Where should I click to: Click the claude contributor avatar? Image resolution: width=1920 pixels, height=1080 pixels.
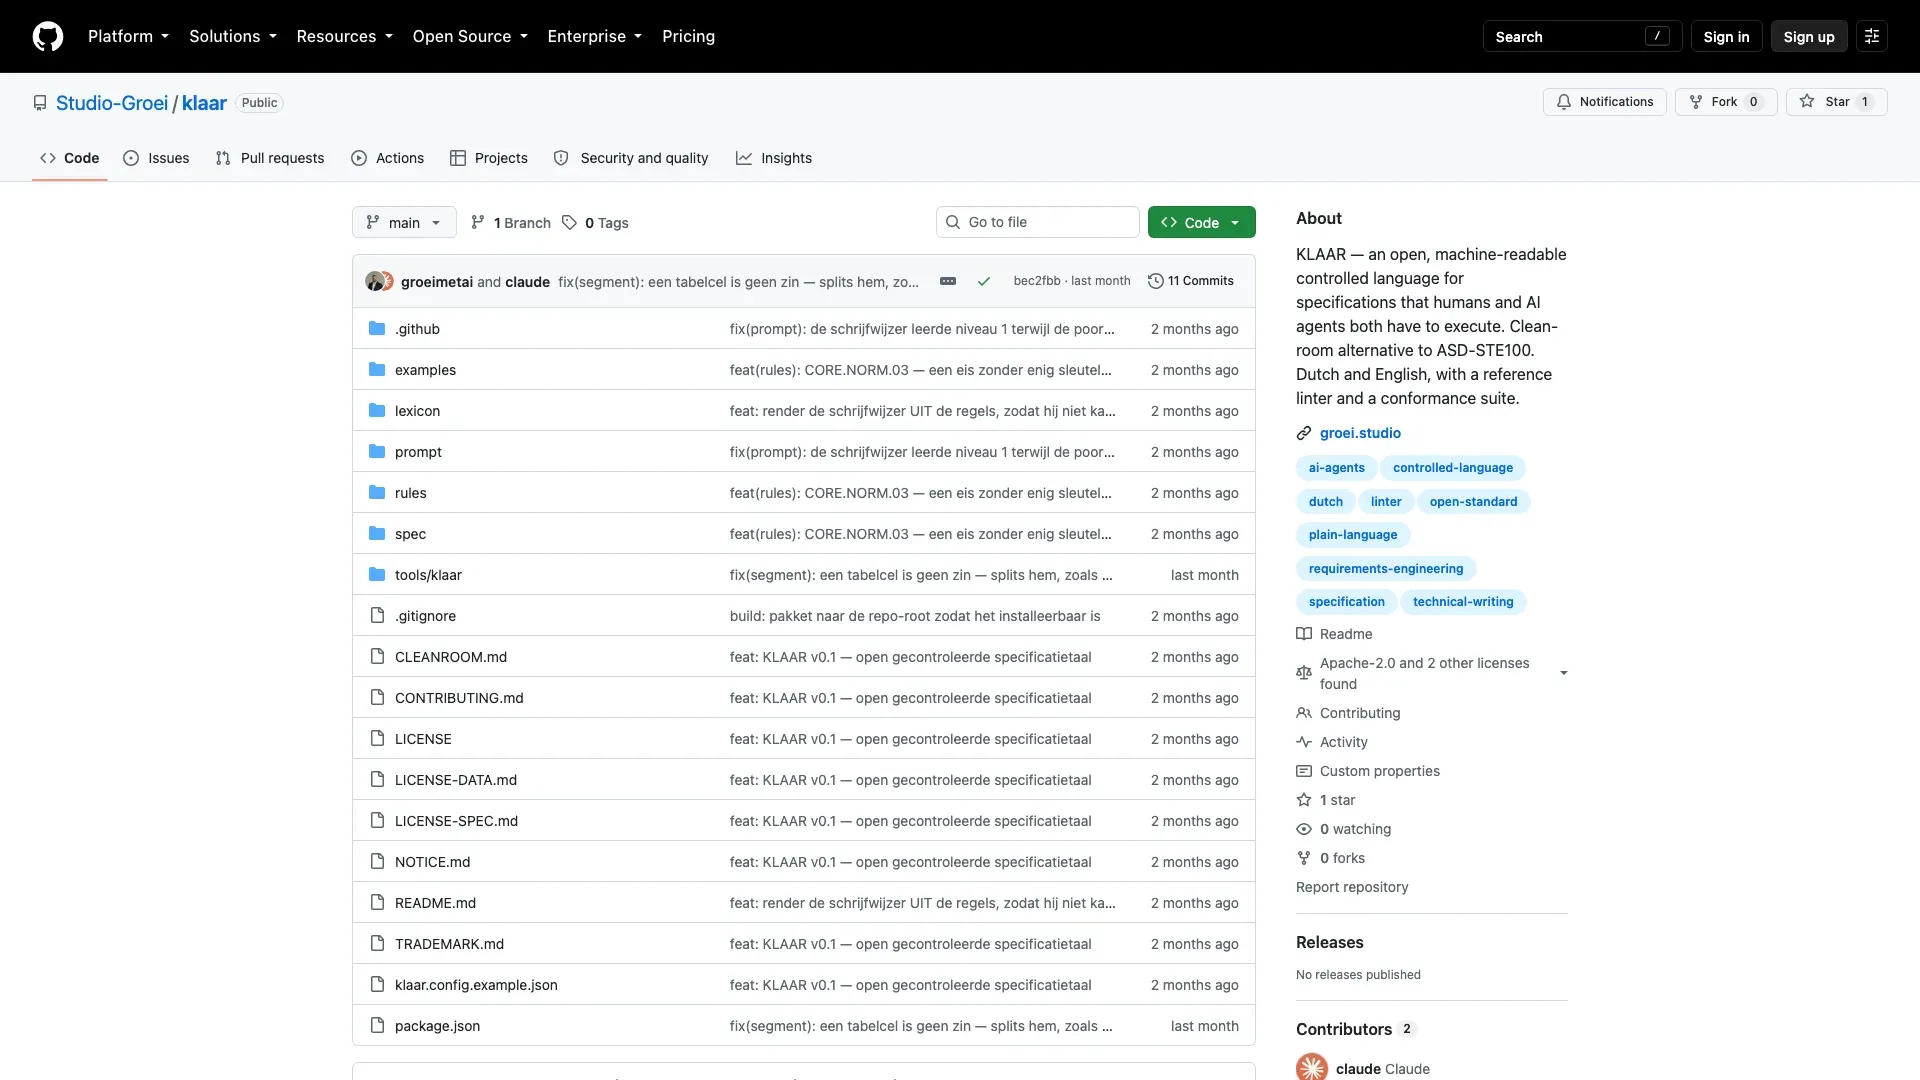(1312, 1068)
